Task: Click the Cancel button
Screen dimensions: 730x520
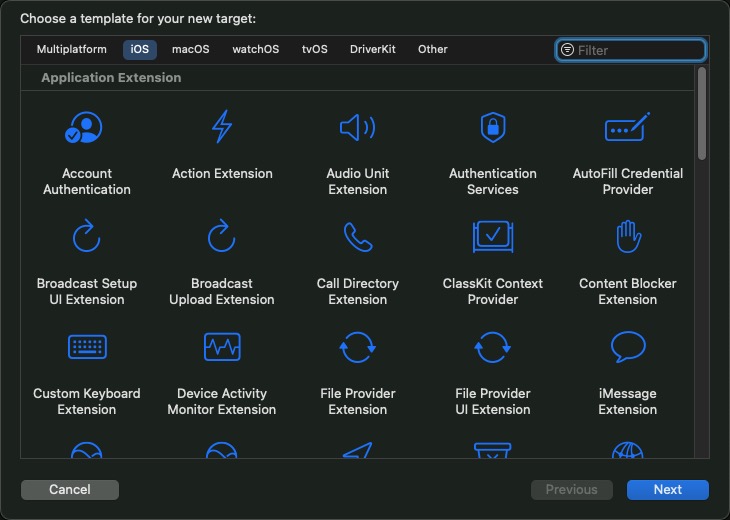Action: [x=70, y=490]
